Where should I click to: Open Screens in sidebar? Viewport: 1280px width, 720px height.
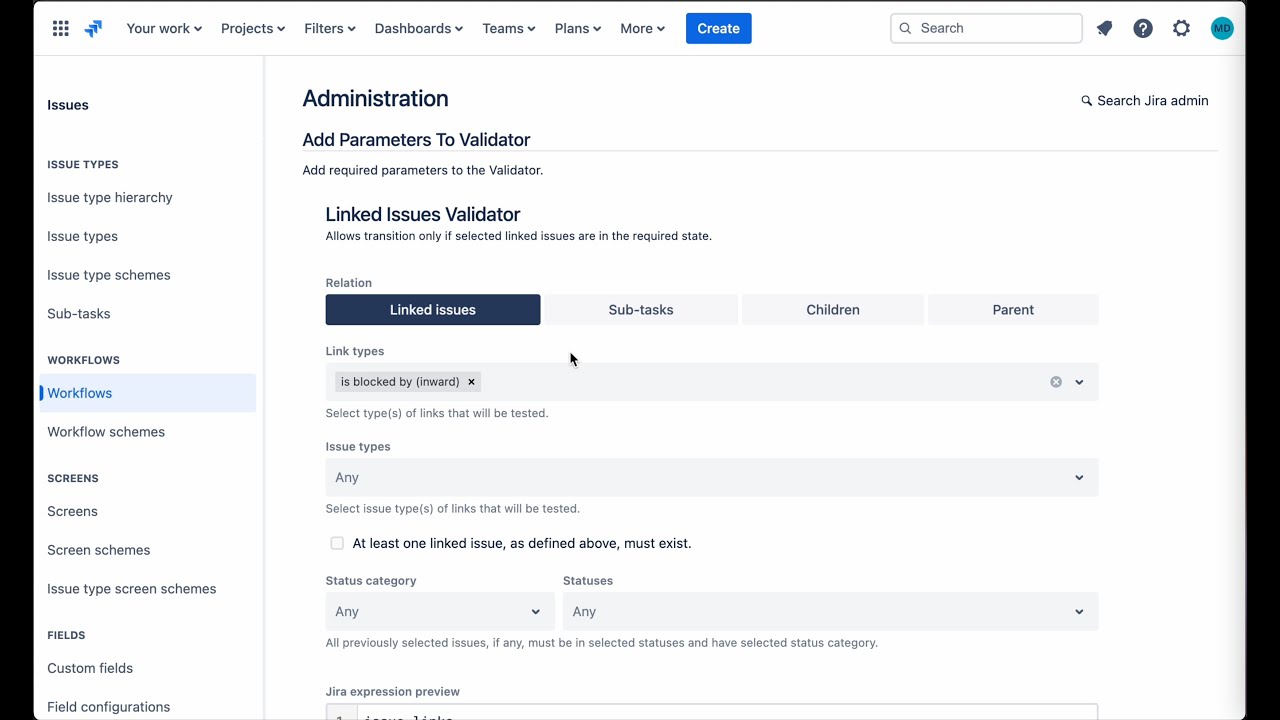pyautogui.click(x=72, y=511)
